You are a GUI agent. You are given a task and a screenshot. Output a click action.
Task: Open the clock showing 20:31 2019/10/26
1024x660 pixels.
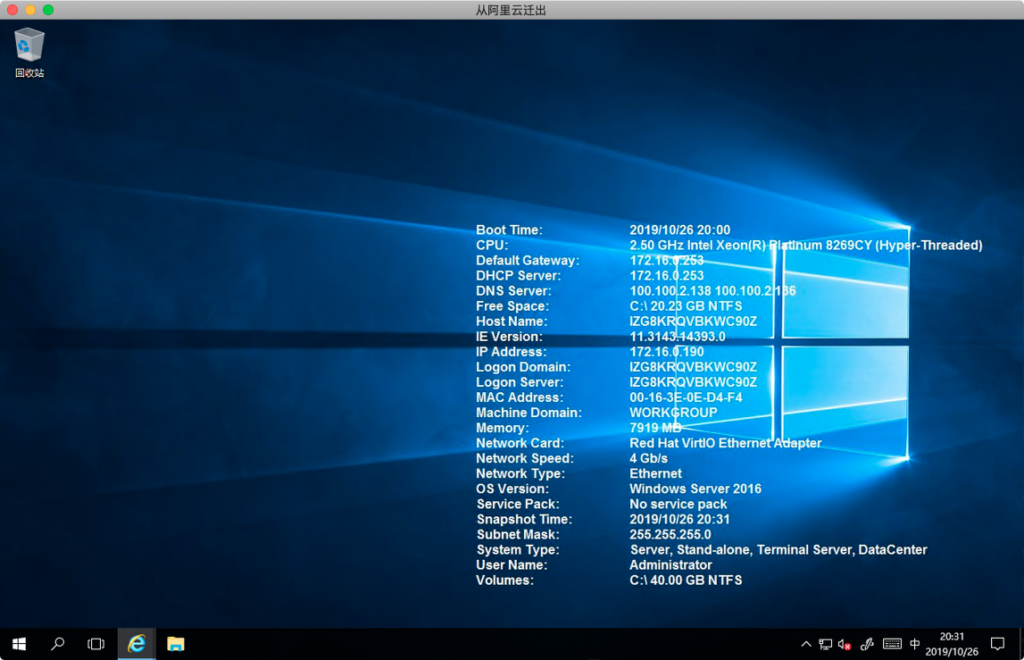coord(952,643)
